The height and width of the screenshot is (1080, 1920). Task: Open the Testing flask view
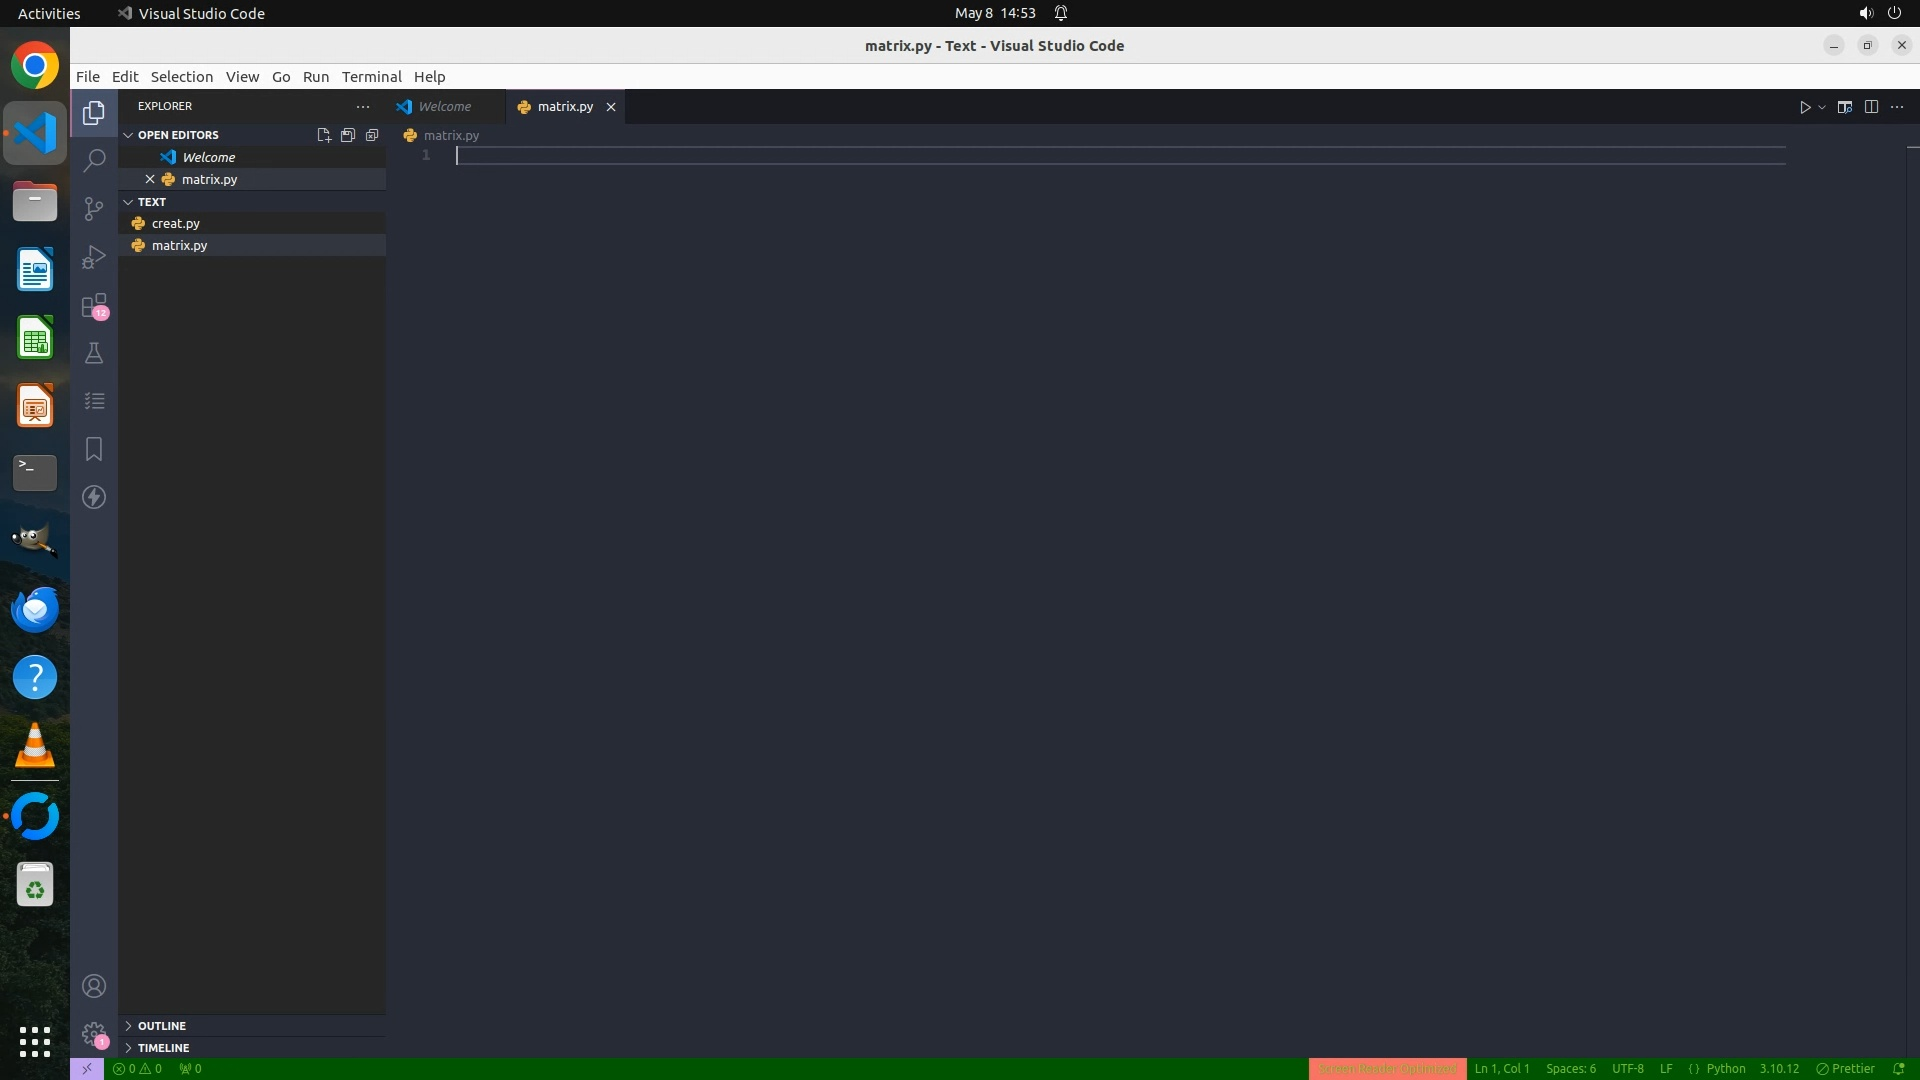coord(94,353)
